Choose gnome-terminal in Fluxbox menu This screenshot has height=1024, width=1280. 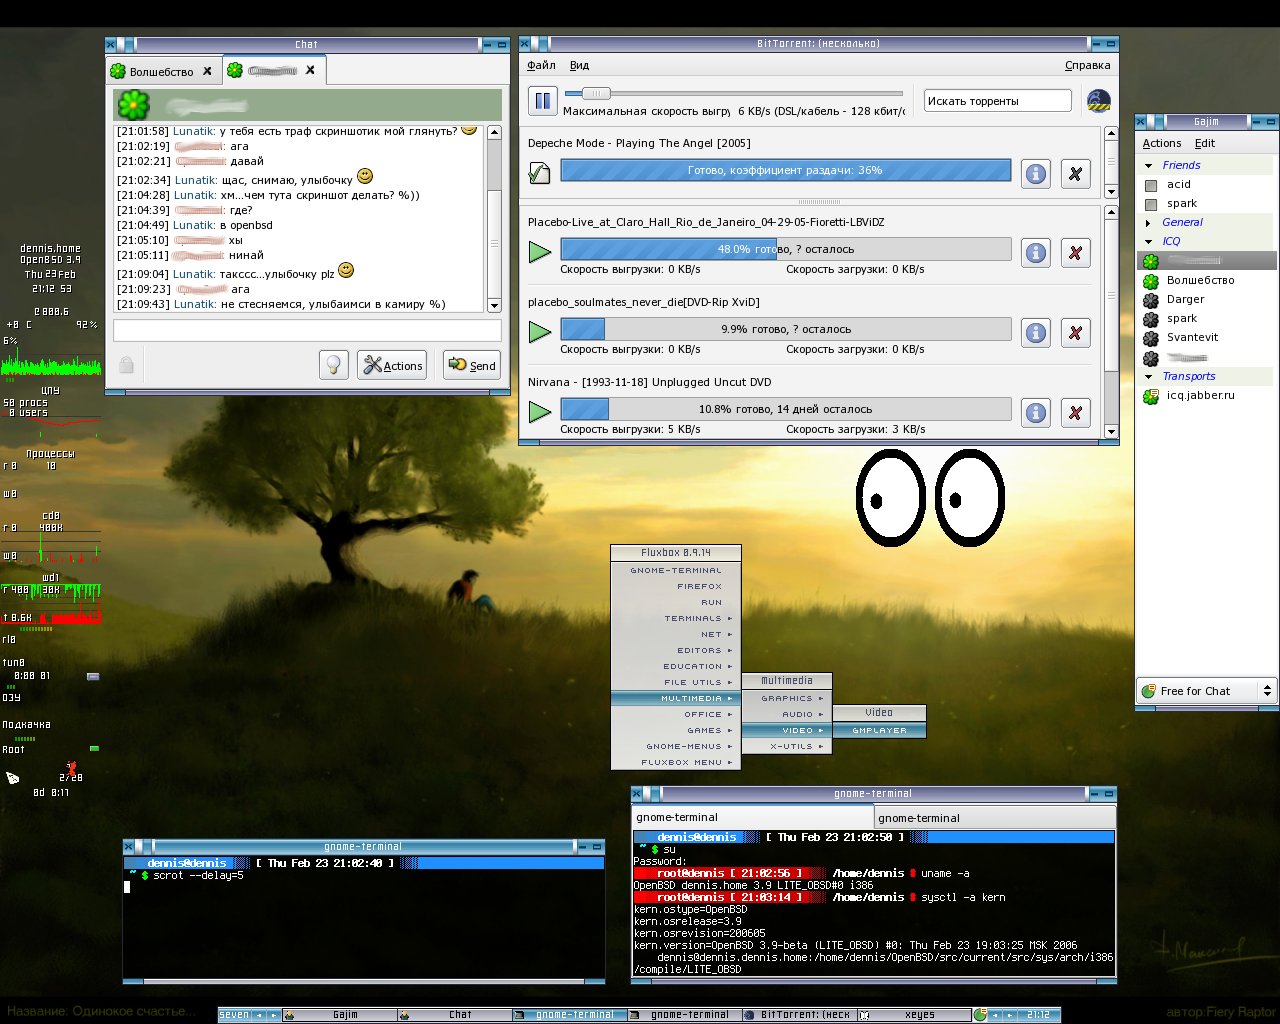[x=676, y=570]
